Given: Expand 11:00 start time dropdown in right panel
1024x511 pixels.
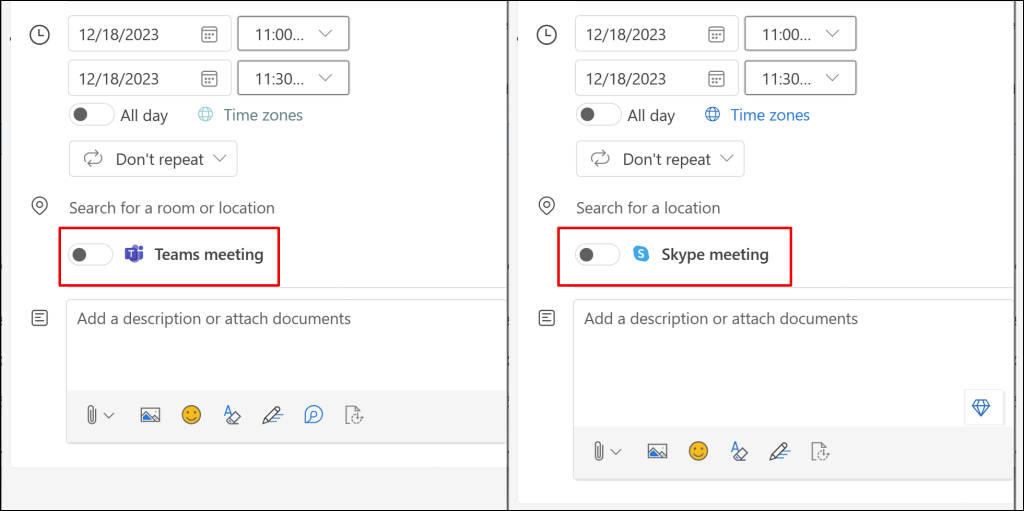Looking at the screenshot, I should 800,33.
